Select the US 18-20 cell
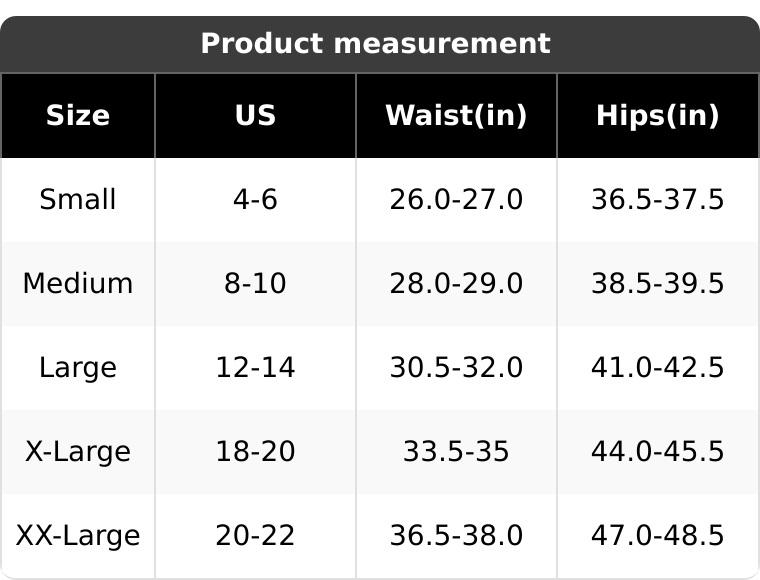 point(255,452)
